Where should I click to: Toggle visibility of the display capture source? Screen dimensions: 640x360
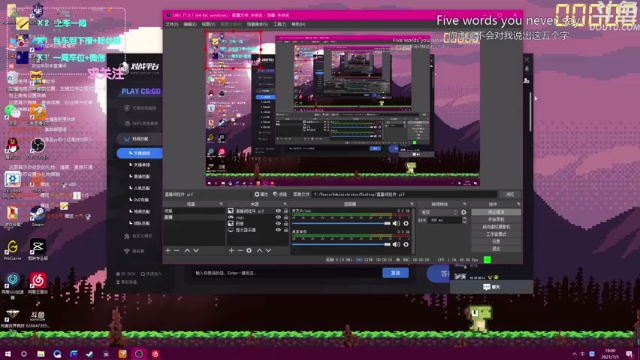coord(278,230)
